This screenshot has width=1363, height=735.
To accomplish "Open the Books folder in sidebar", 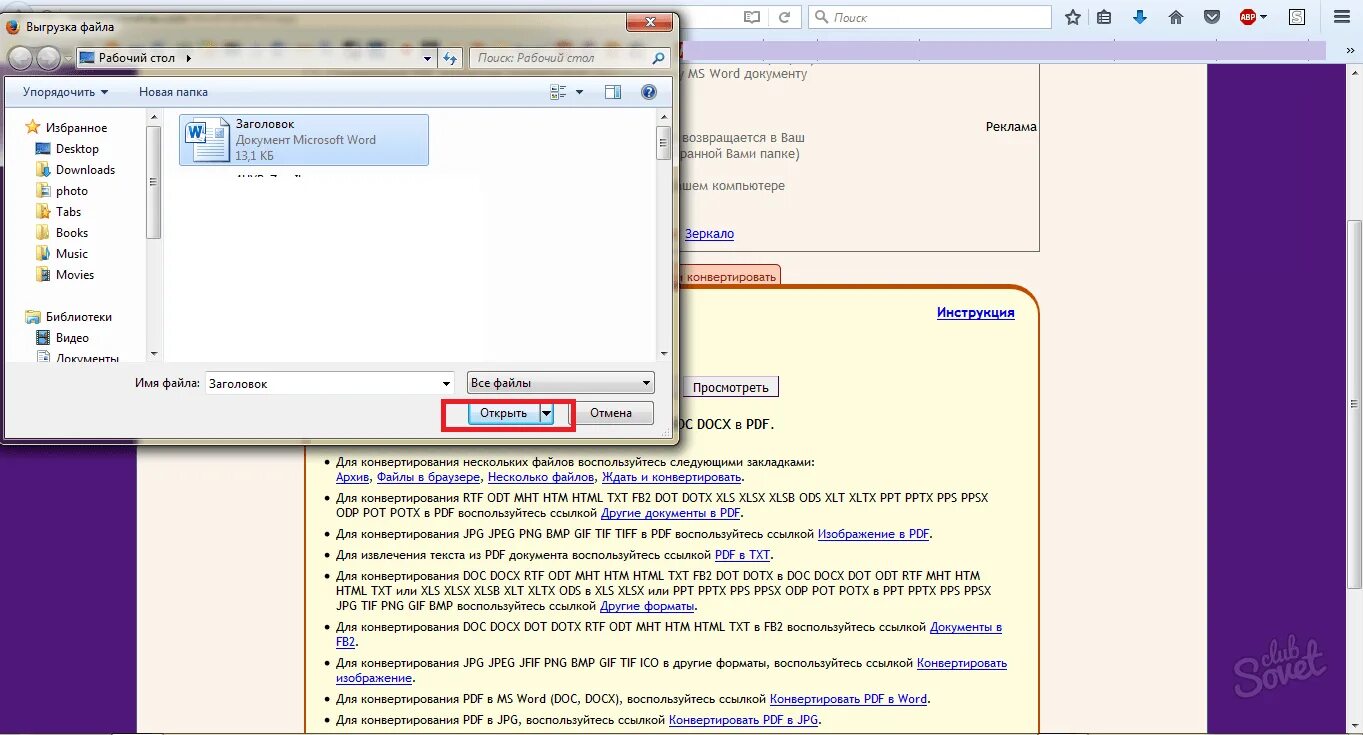I will coord(62,233).
